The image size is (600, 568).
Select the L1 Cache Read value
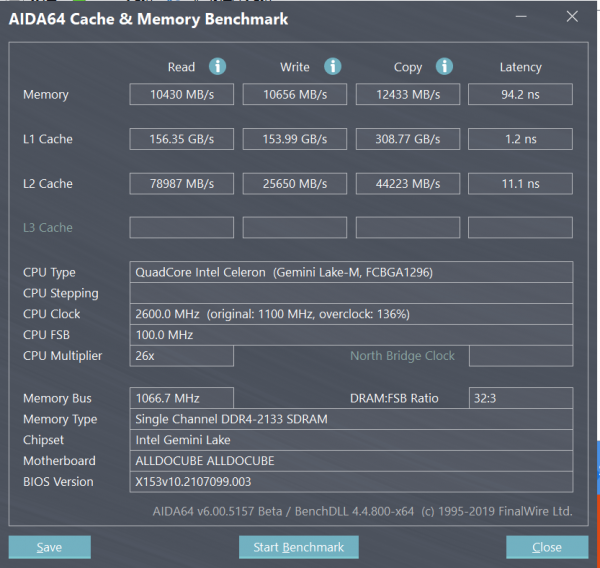(x=181, y=139)
